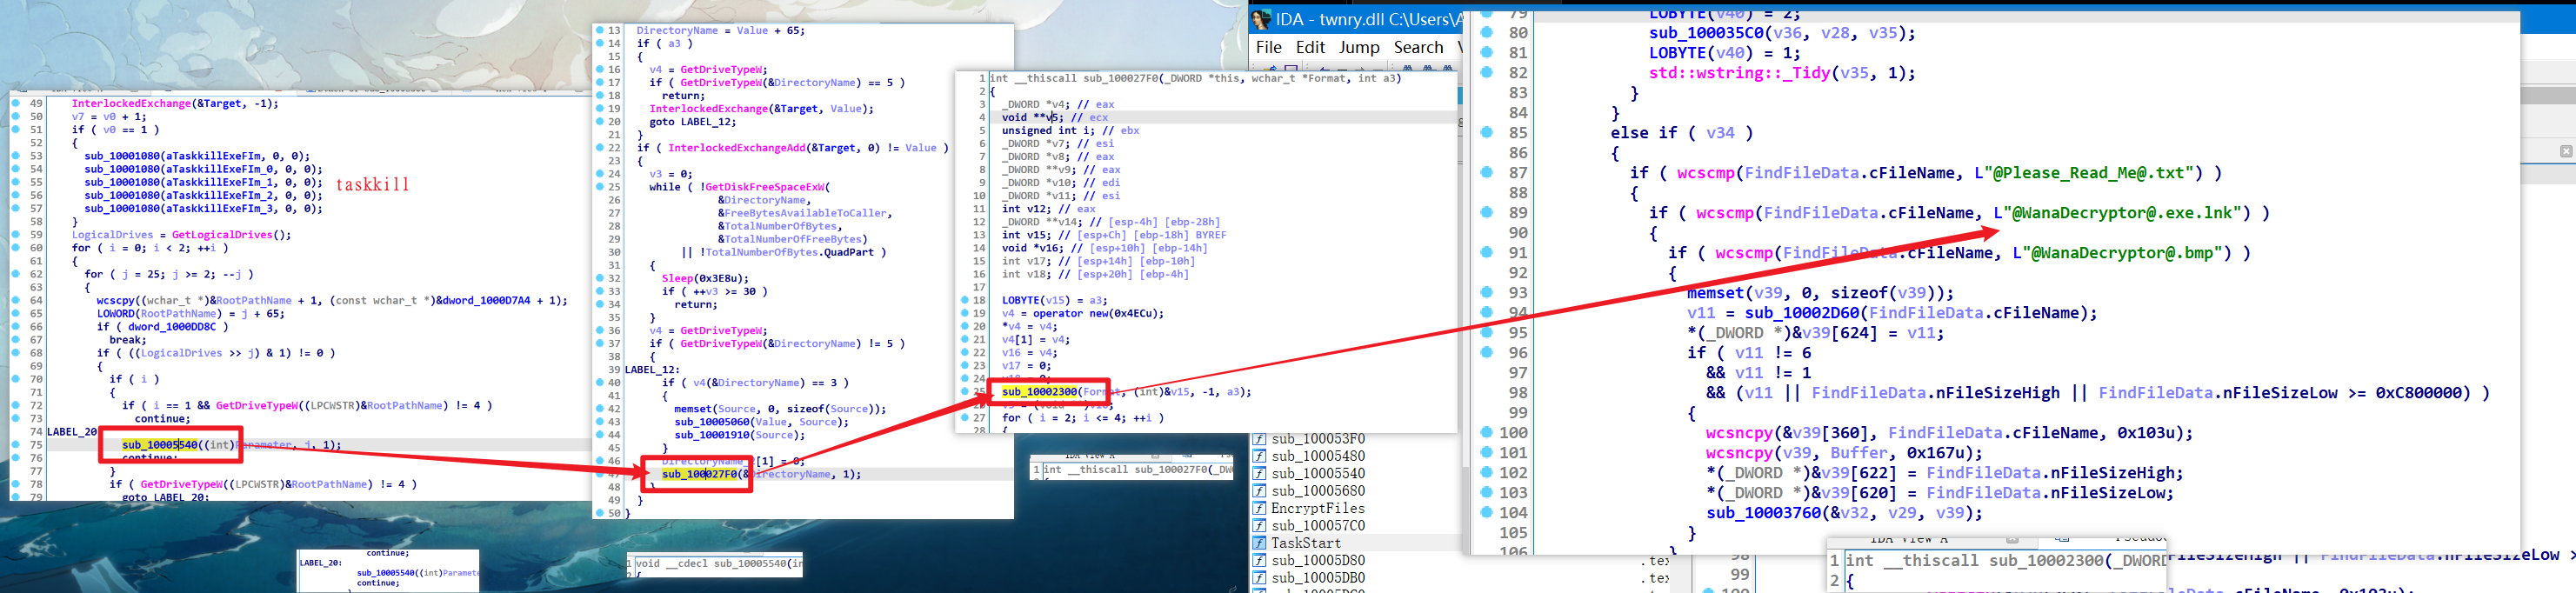Toggle breakpoint dot on line 80
The width and height of the screenshot is (2576, 593).
(x=1487, y=33)
